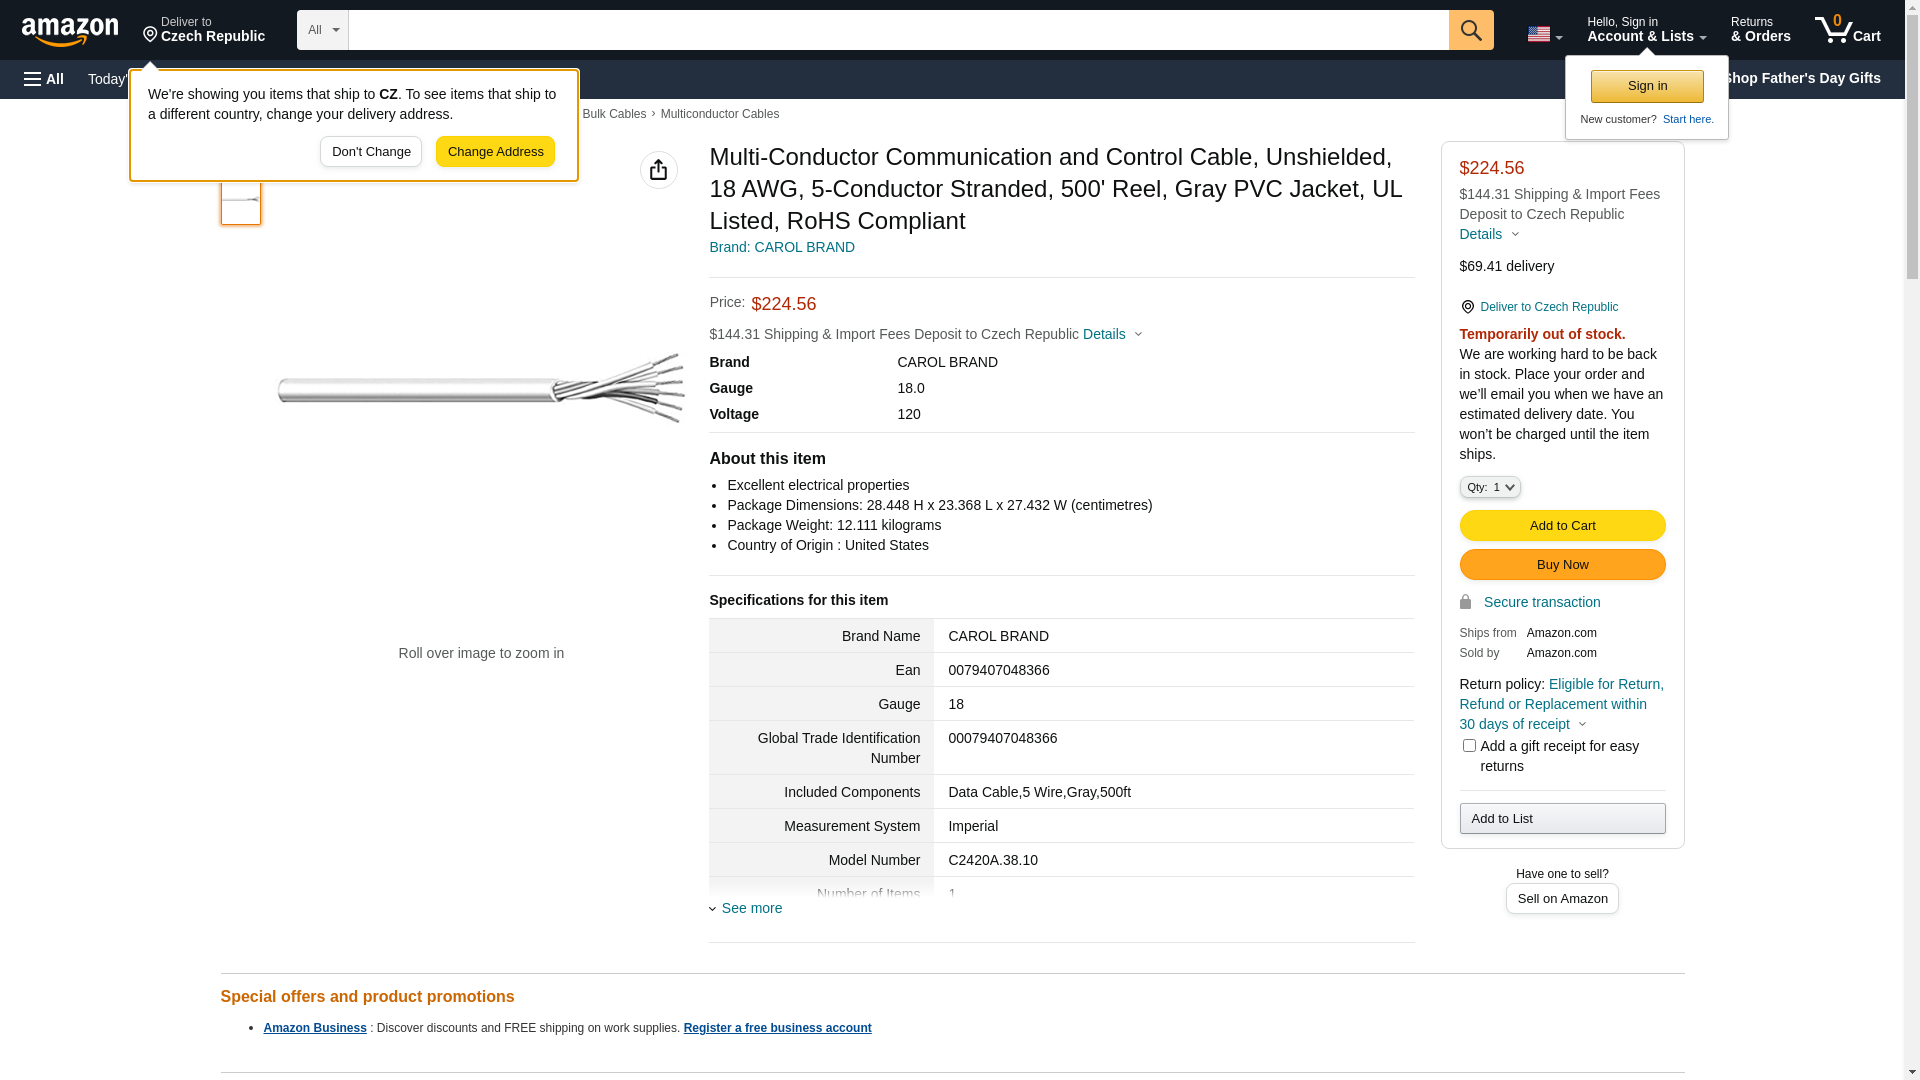1920x1080 pixels.
Task: Open the All hamburger menu
Action: click(x=44, y=79)
